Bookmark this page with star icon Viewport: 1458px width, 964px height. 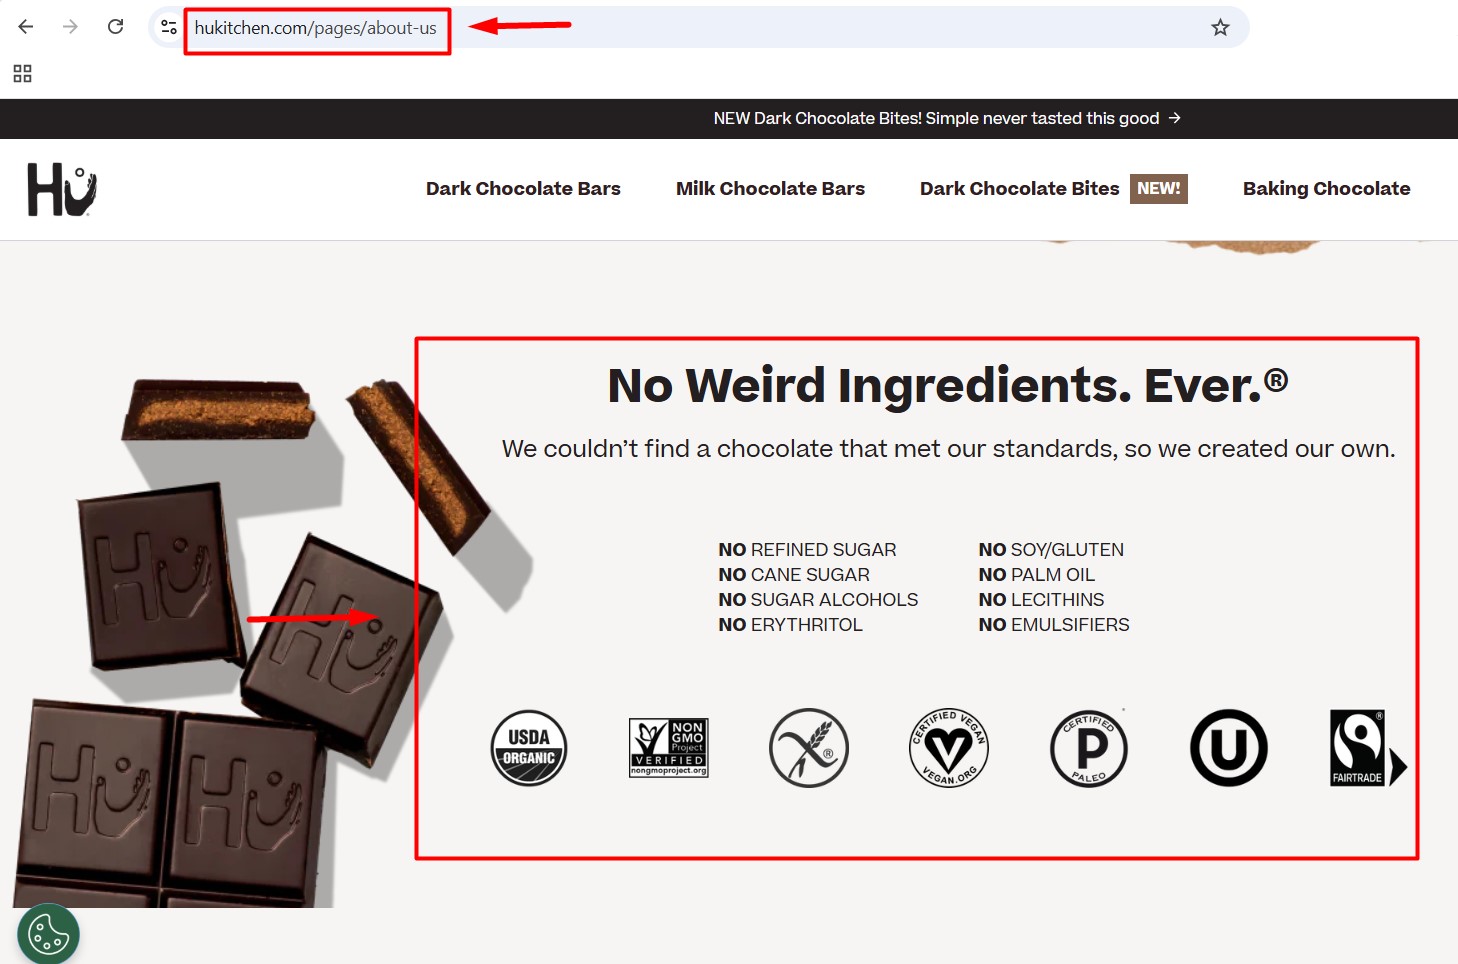(x=1220, y=27)
